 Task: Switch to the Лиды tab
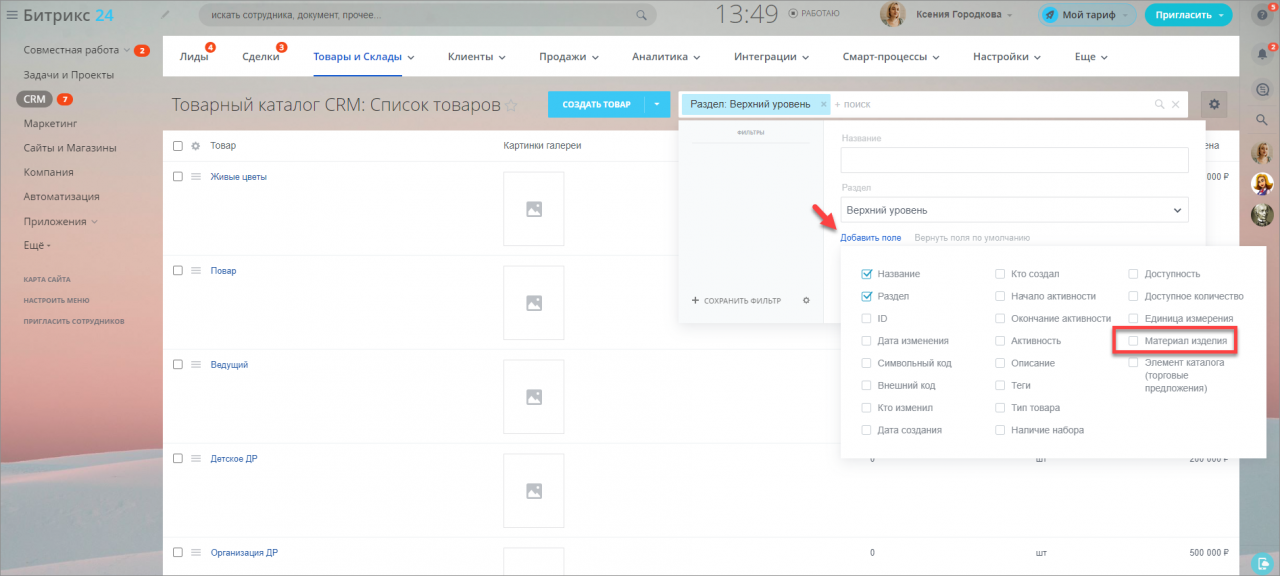pyautogui.click(x=194, y=57)
